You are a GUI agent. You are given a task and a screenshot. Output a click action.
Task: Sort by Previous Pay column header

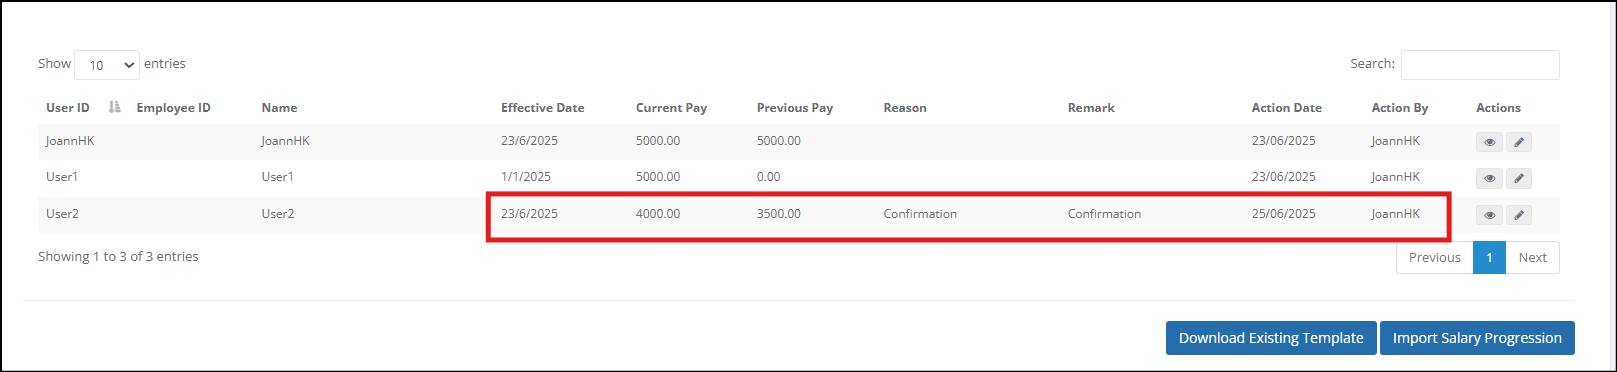coord(795,108)
